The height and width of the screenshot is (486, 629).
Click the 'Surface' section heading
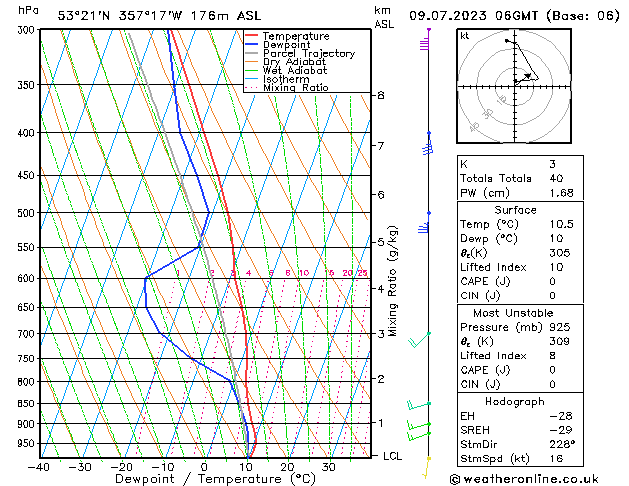coord(515,210)
